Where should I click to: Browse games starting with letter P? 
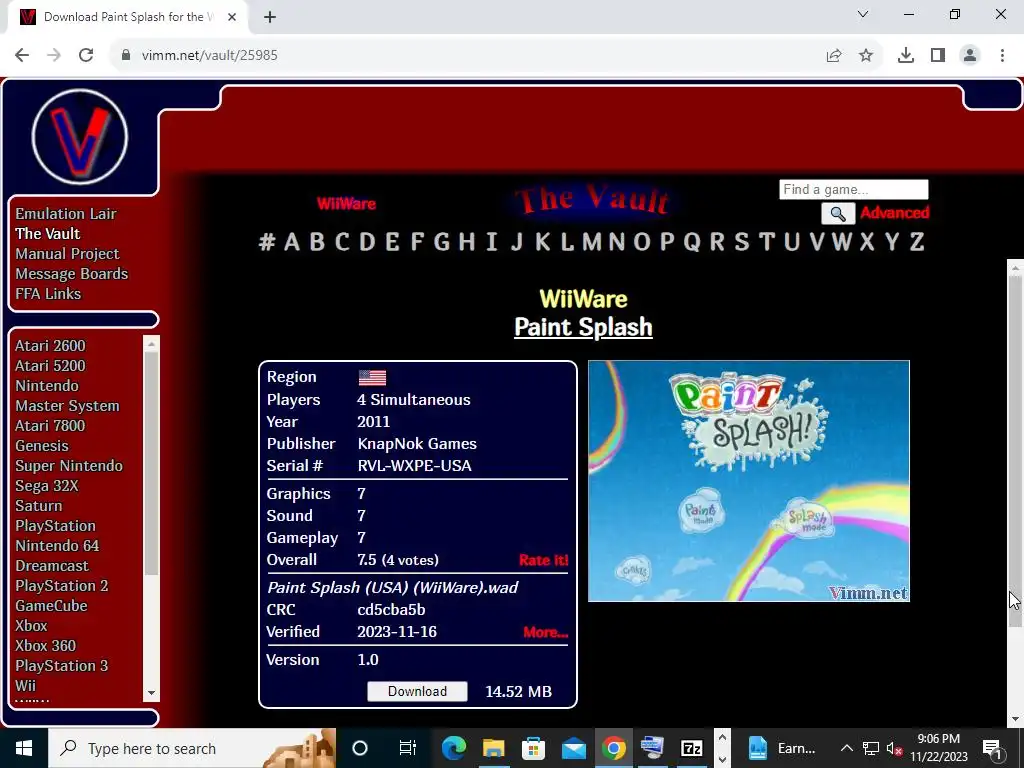click(667, 242)
